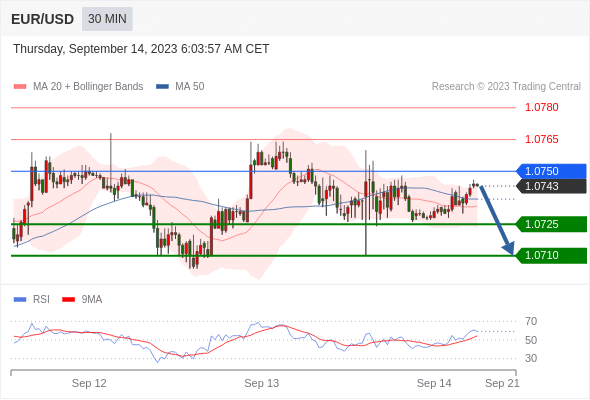Click the Research Trading Central copyright text
590x400 pixels.
(x=506, y=87)
